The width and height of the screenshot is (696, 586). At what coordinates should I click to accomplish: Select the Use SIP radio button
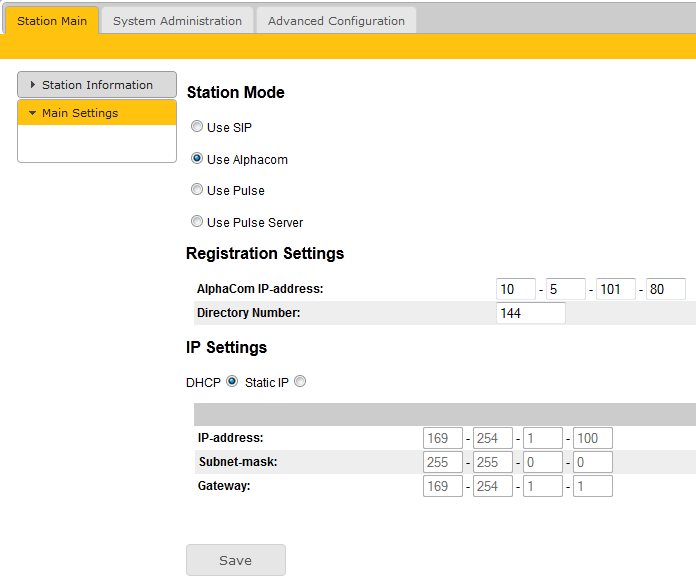point(197,128)
